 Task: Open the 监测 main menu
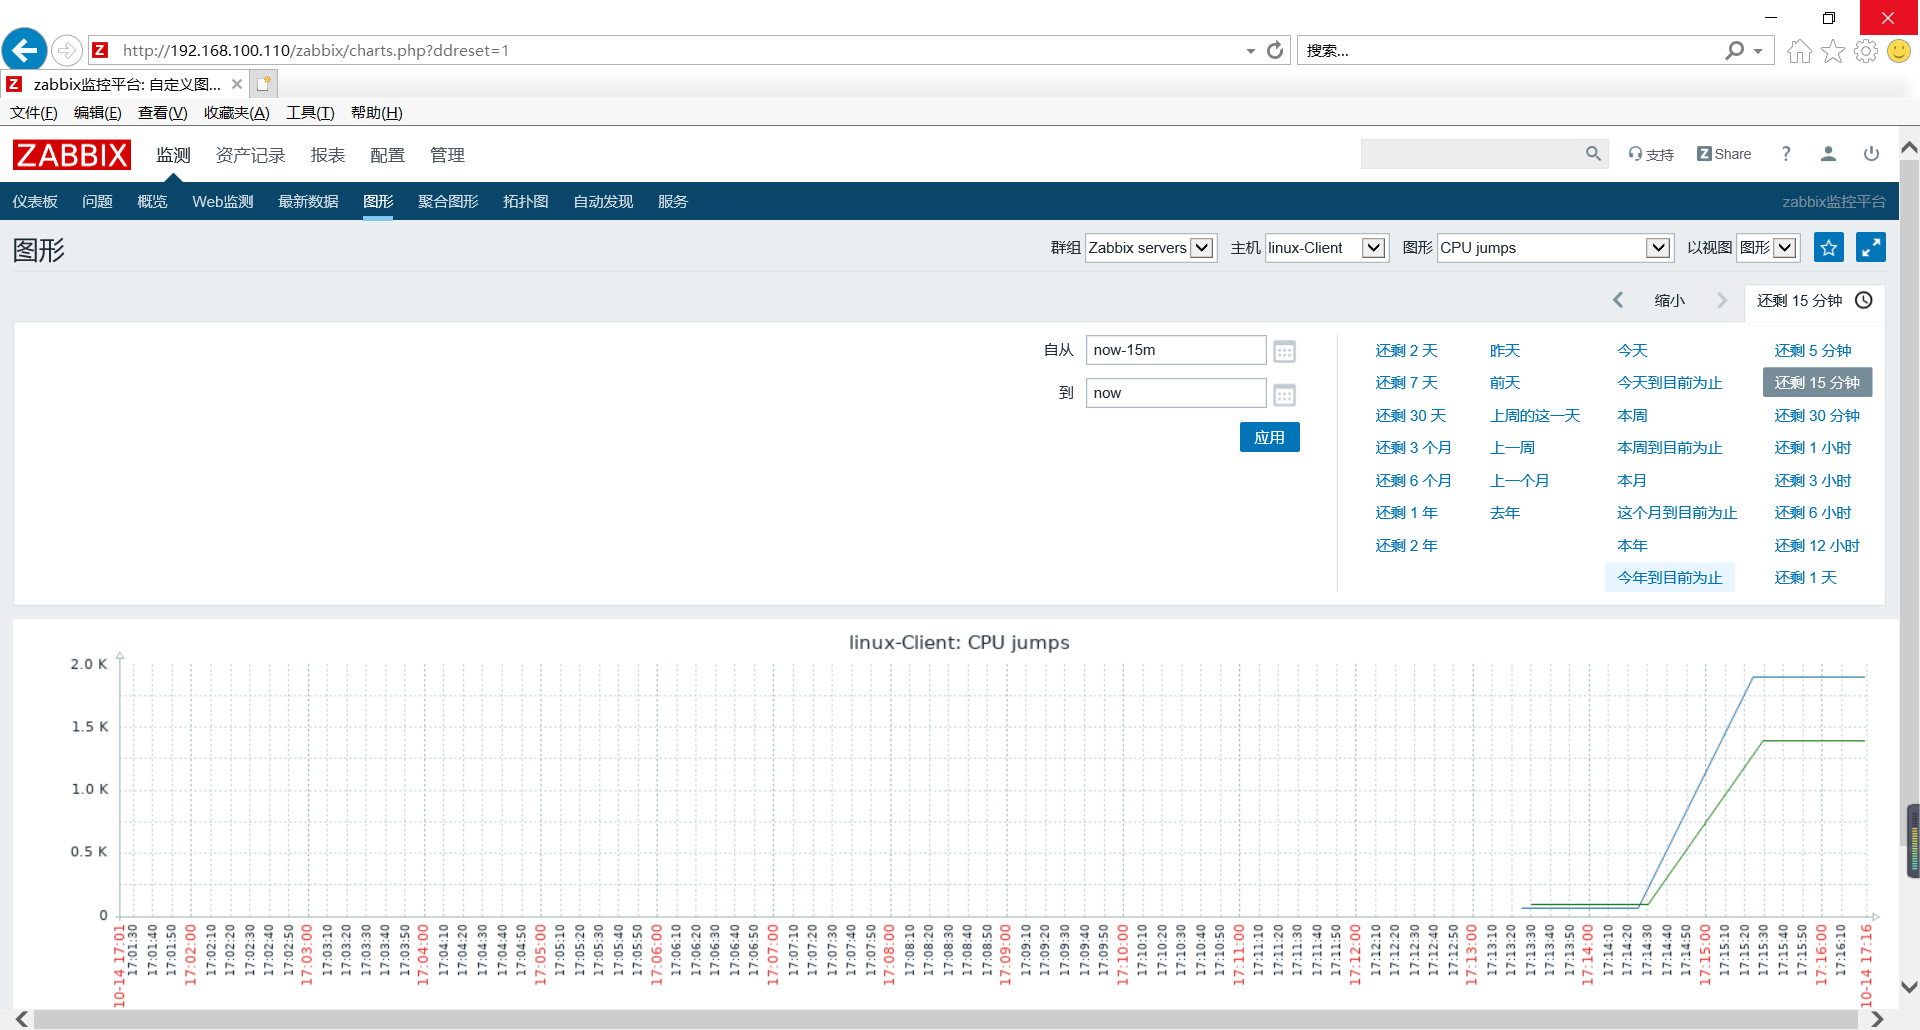click(x=173, y=155)
